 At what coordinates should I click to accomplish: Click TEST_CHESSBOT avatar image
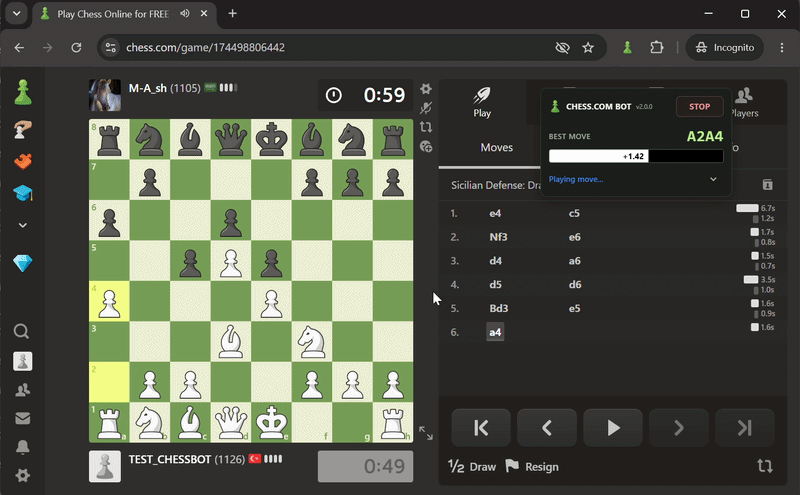(x=105, y=466)
